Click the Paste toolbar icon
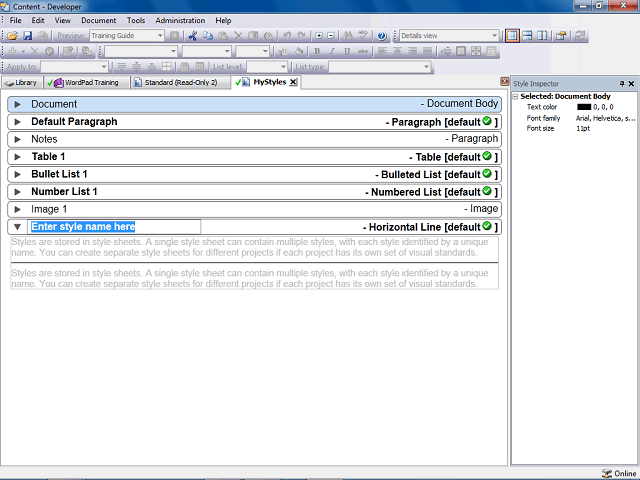The image size is (640, 480). point(223,36)
